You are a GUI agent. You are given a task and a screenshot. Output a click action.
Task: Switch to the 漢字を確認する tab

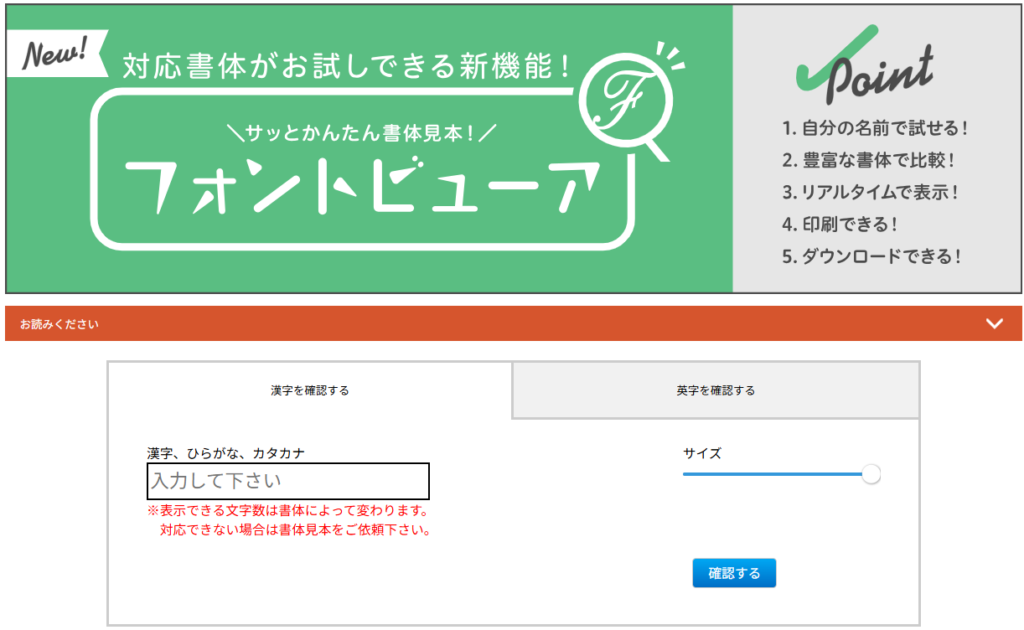point(310,390)
